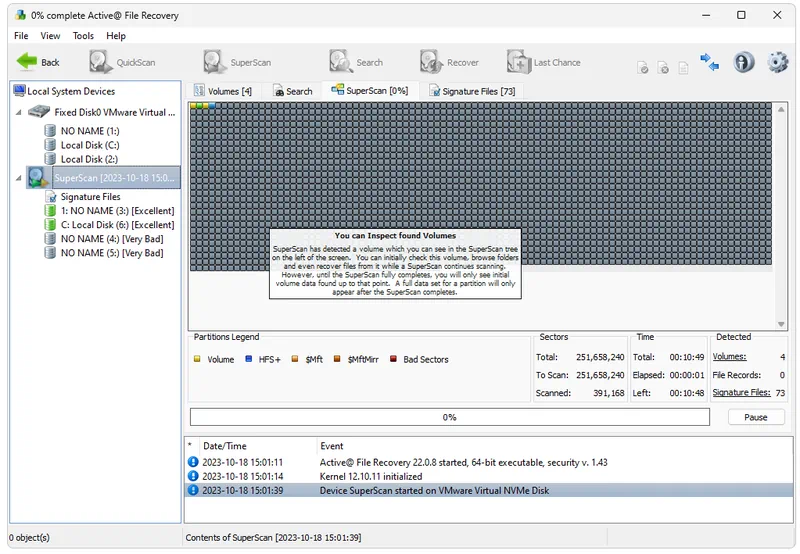
Task: Switch to the Search tab
Action: click(293, 91)
